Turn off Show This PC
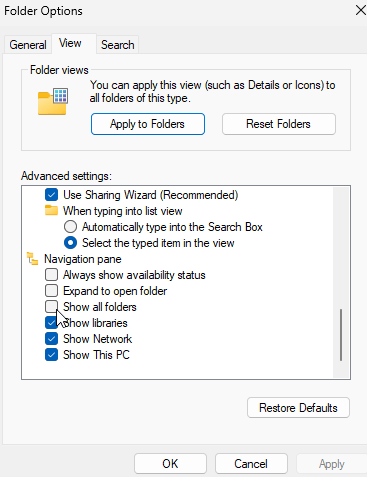Image resolution: width=367 pixels, height=477 pixels. pyautogui.click(x=51, y=355)
